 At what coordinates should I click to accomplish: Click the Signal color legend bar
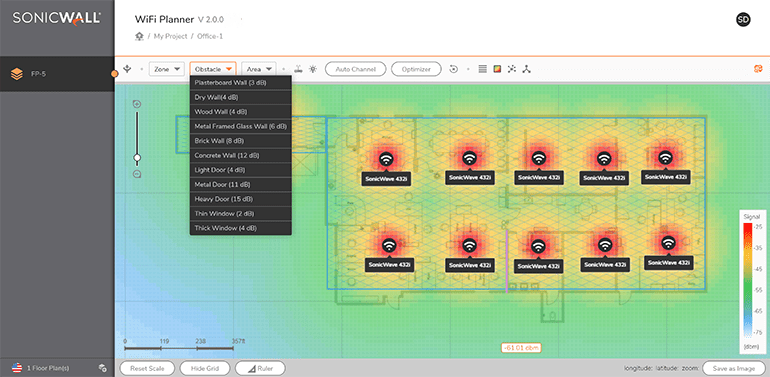(748, 281)
